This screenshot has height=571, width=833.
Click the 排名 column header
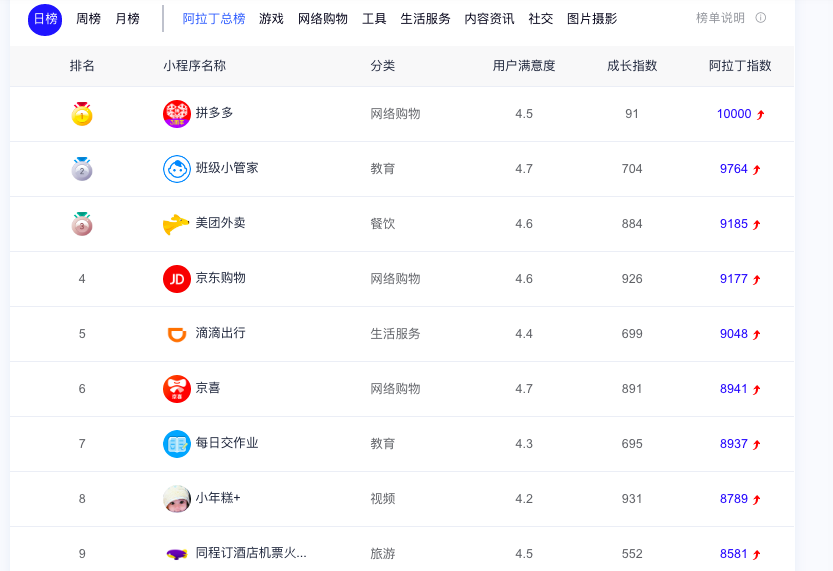82,66
